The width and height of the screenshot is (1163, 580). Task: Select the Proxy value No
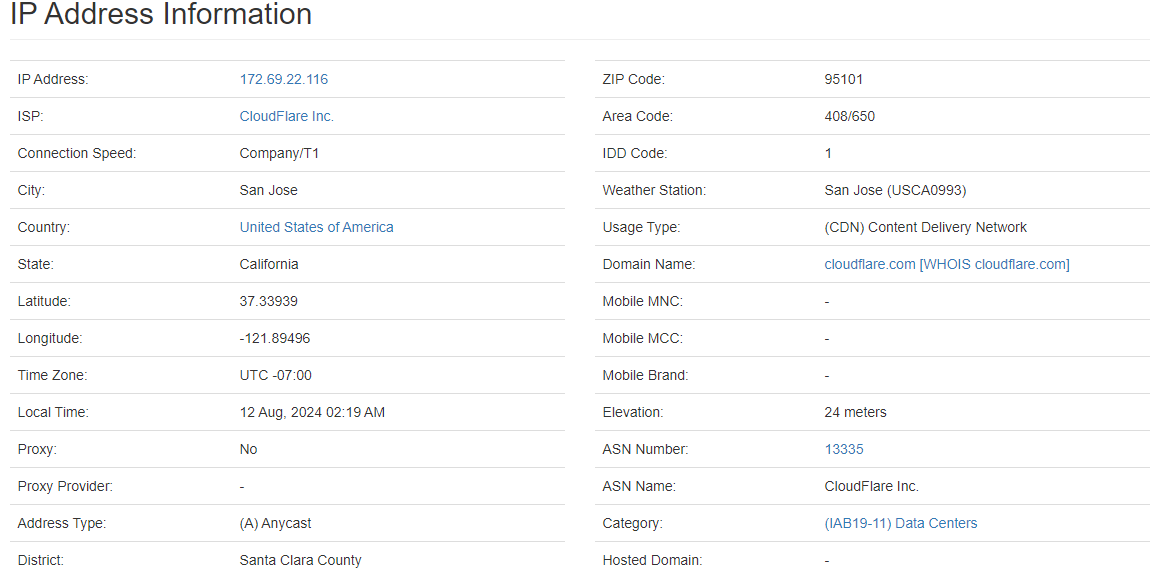click(x=248, y=449)
